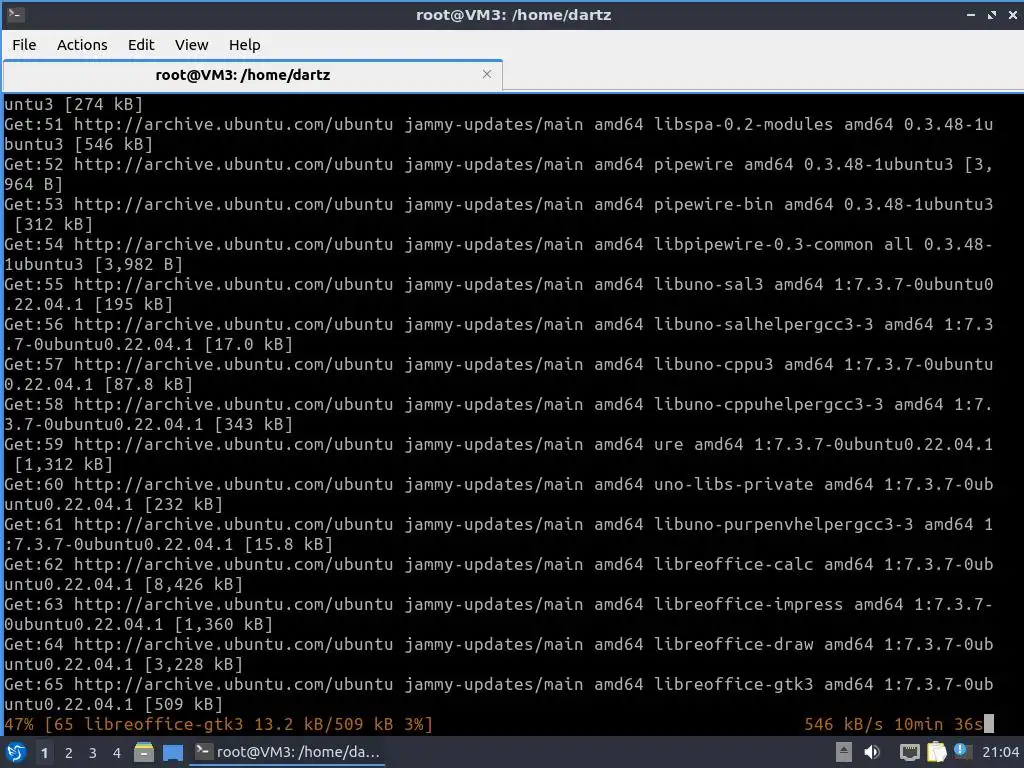
Task: Click the terminal icon in the title bar
Action: click(16, 14)
